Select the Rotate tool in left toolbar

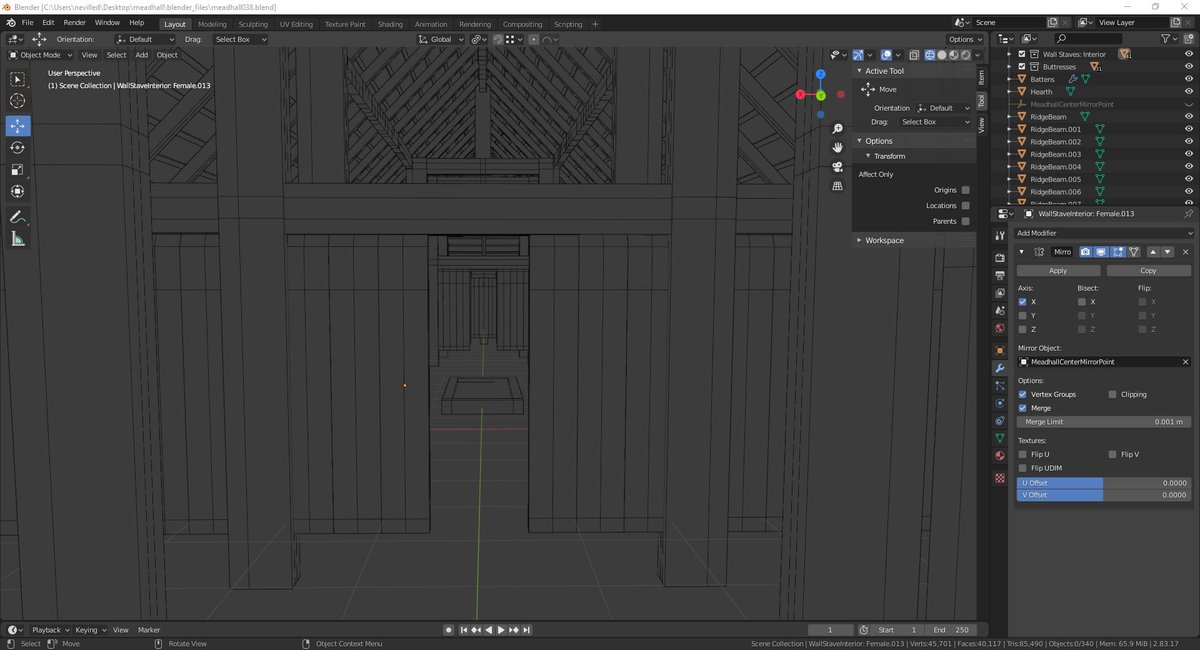(x=17, y=147)
